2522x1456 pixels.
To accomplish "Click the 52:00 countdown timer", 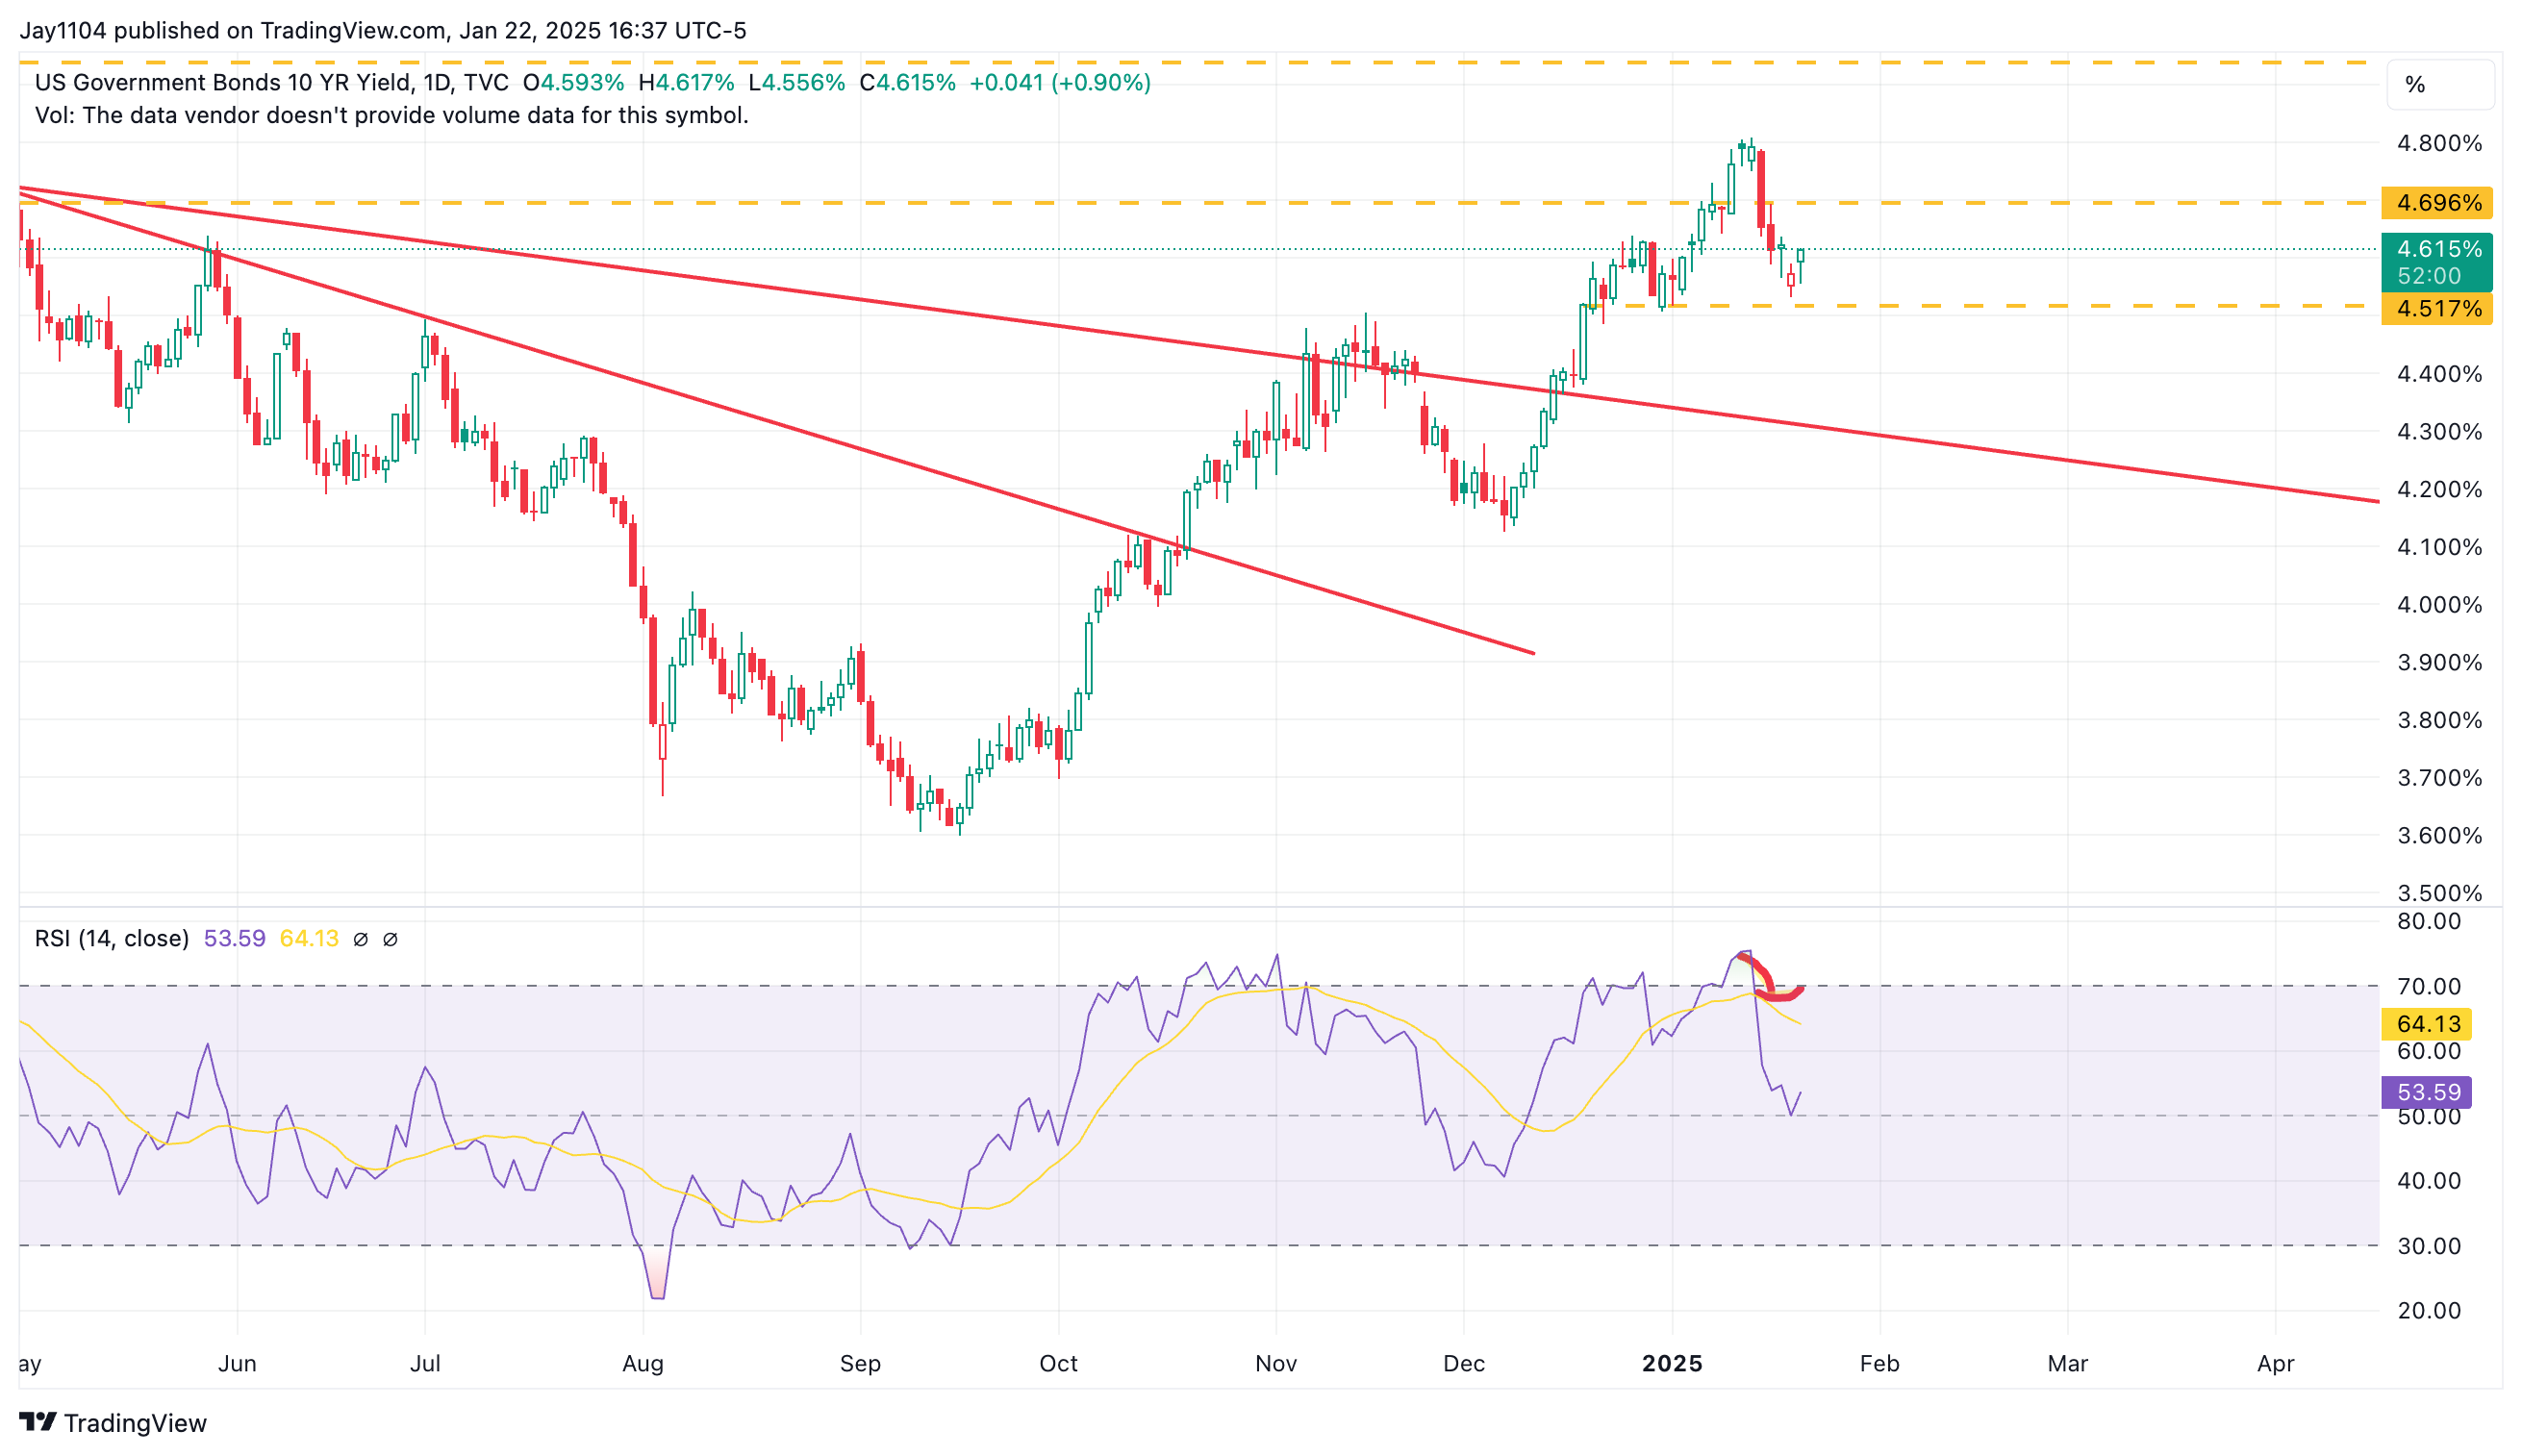I will coord(2429,276).
